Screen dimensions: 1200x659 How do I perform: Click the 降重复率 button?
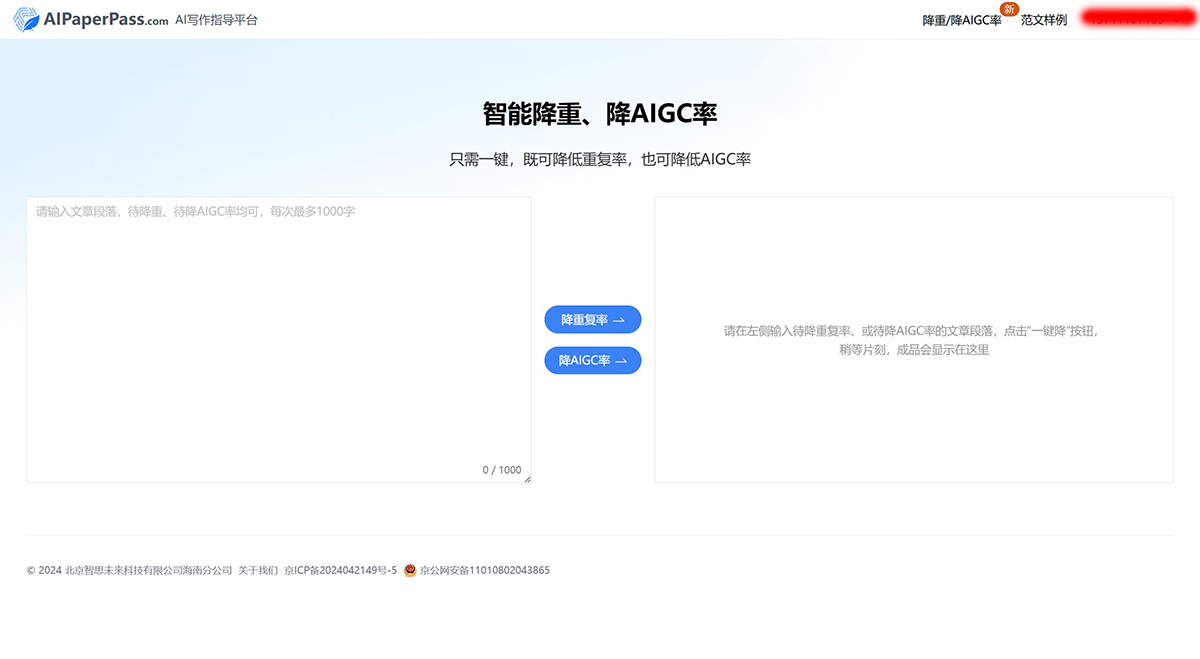click(592, 319)
